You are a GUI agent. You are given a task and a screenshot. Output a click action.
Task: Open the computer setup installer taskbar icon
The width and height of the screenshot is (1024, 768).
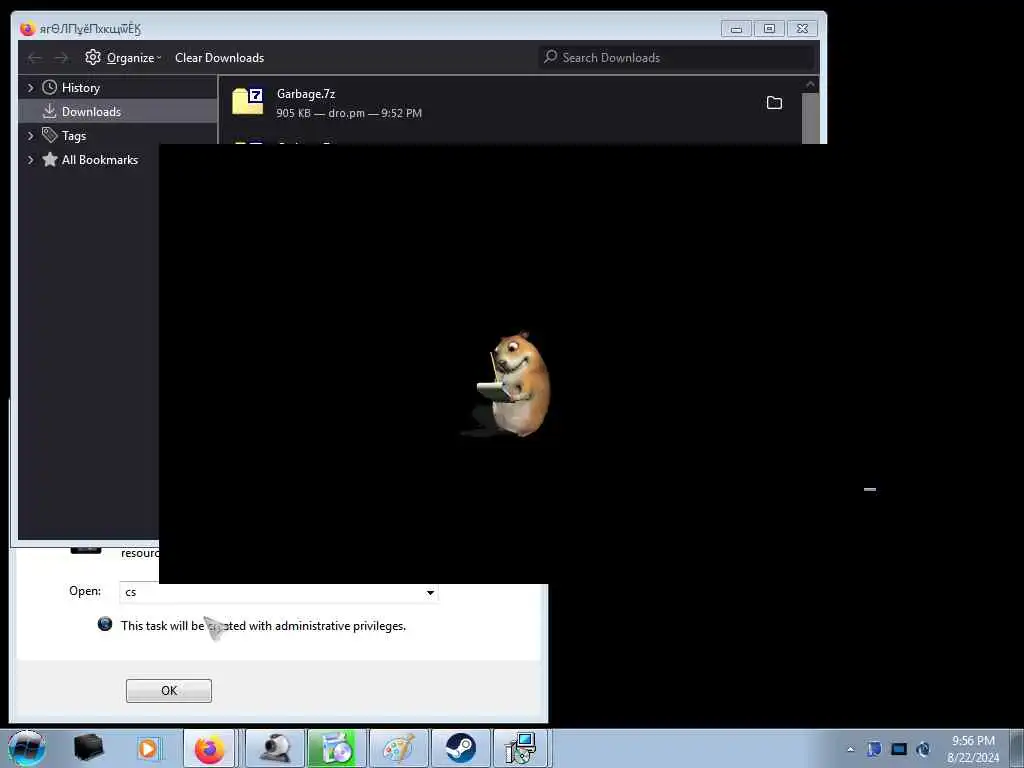pyautogui.click(x=522, y=748)
